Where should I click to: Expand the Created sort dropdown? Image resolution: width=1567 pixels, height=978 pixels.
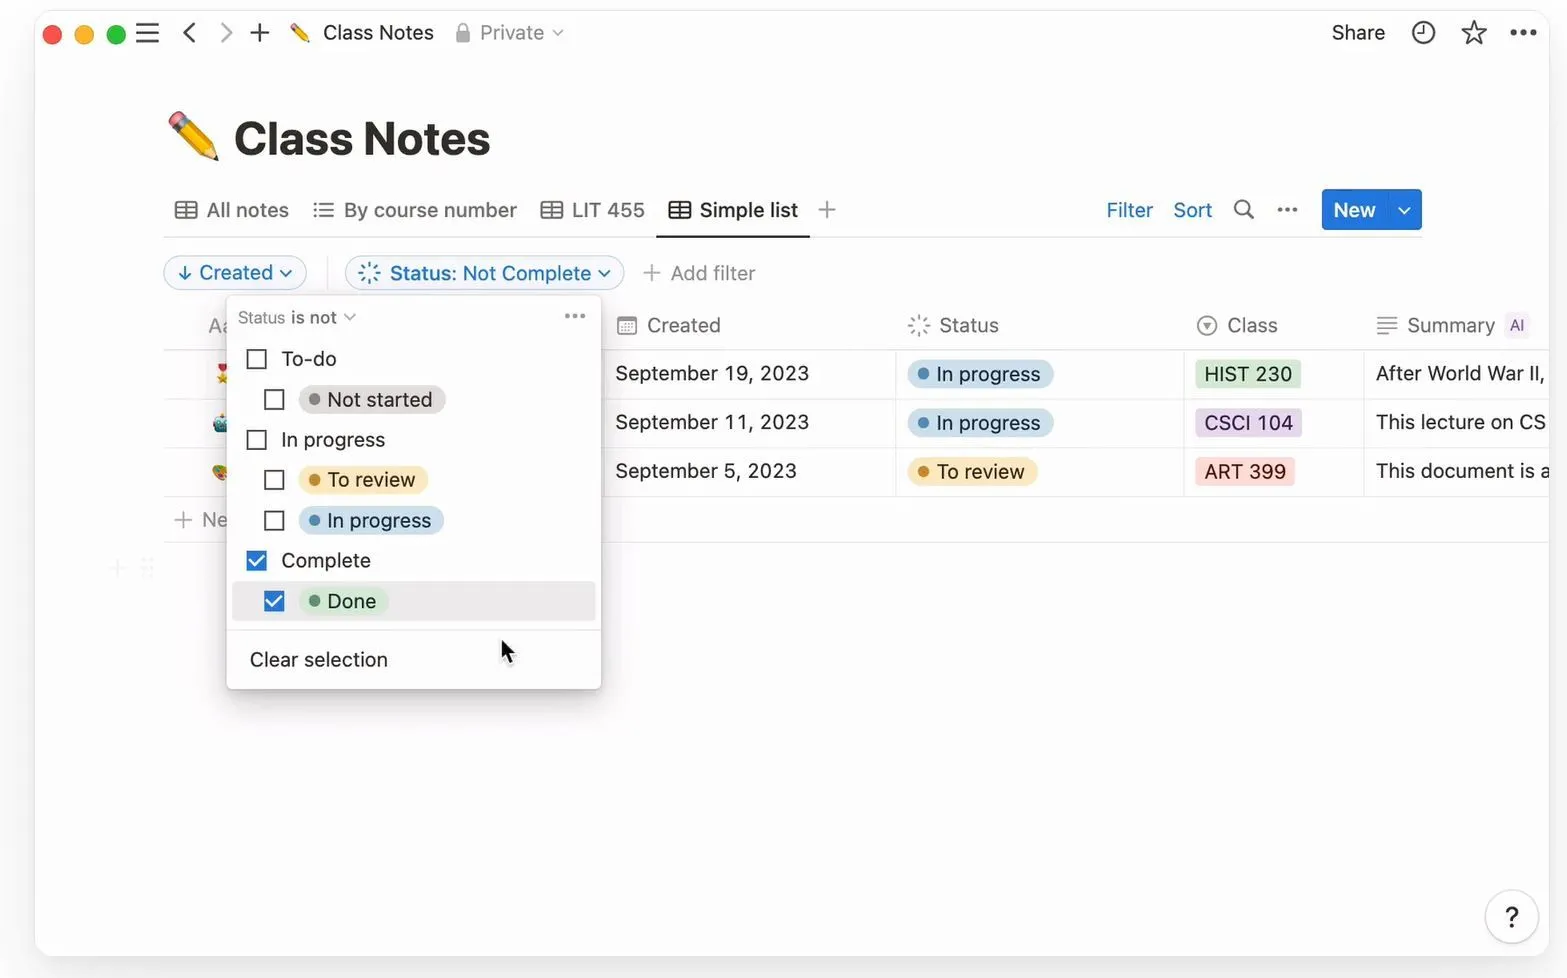click(235, 273)
